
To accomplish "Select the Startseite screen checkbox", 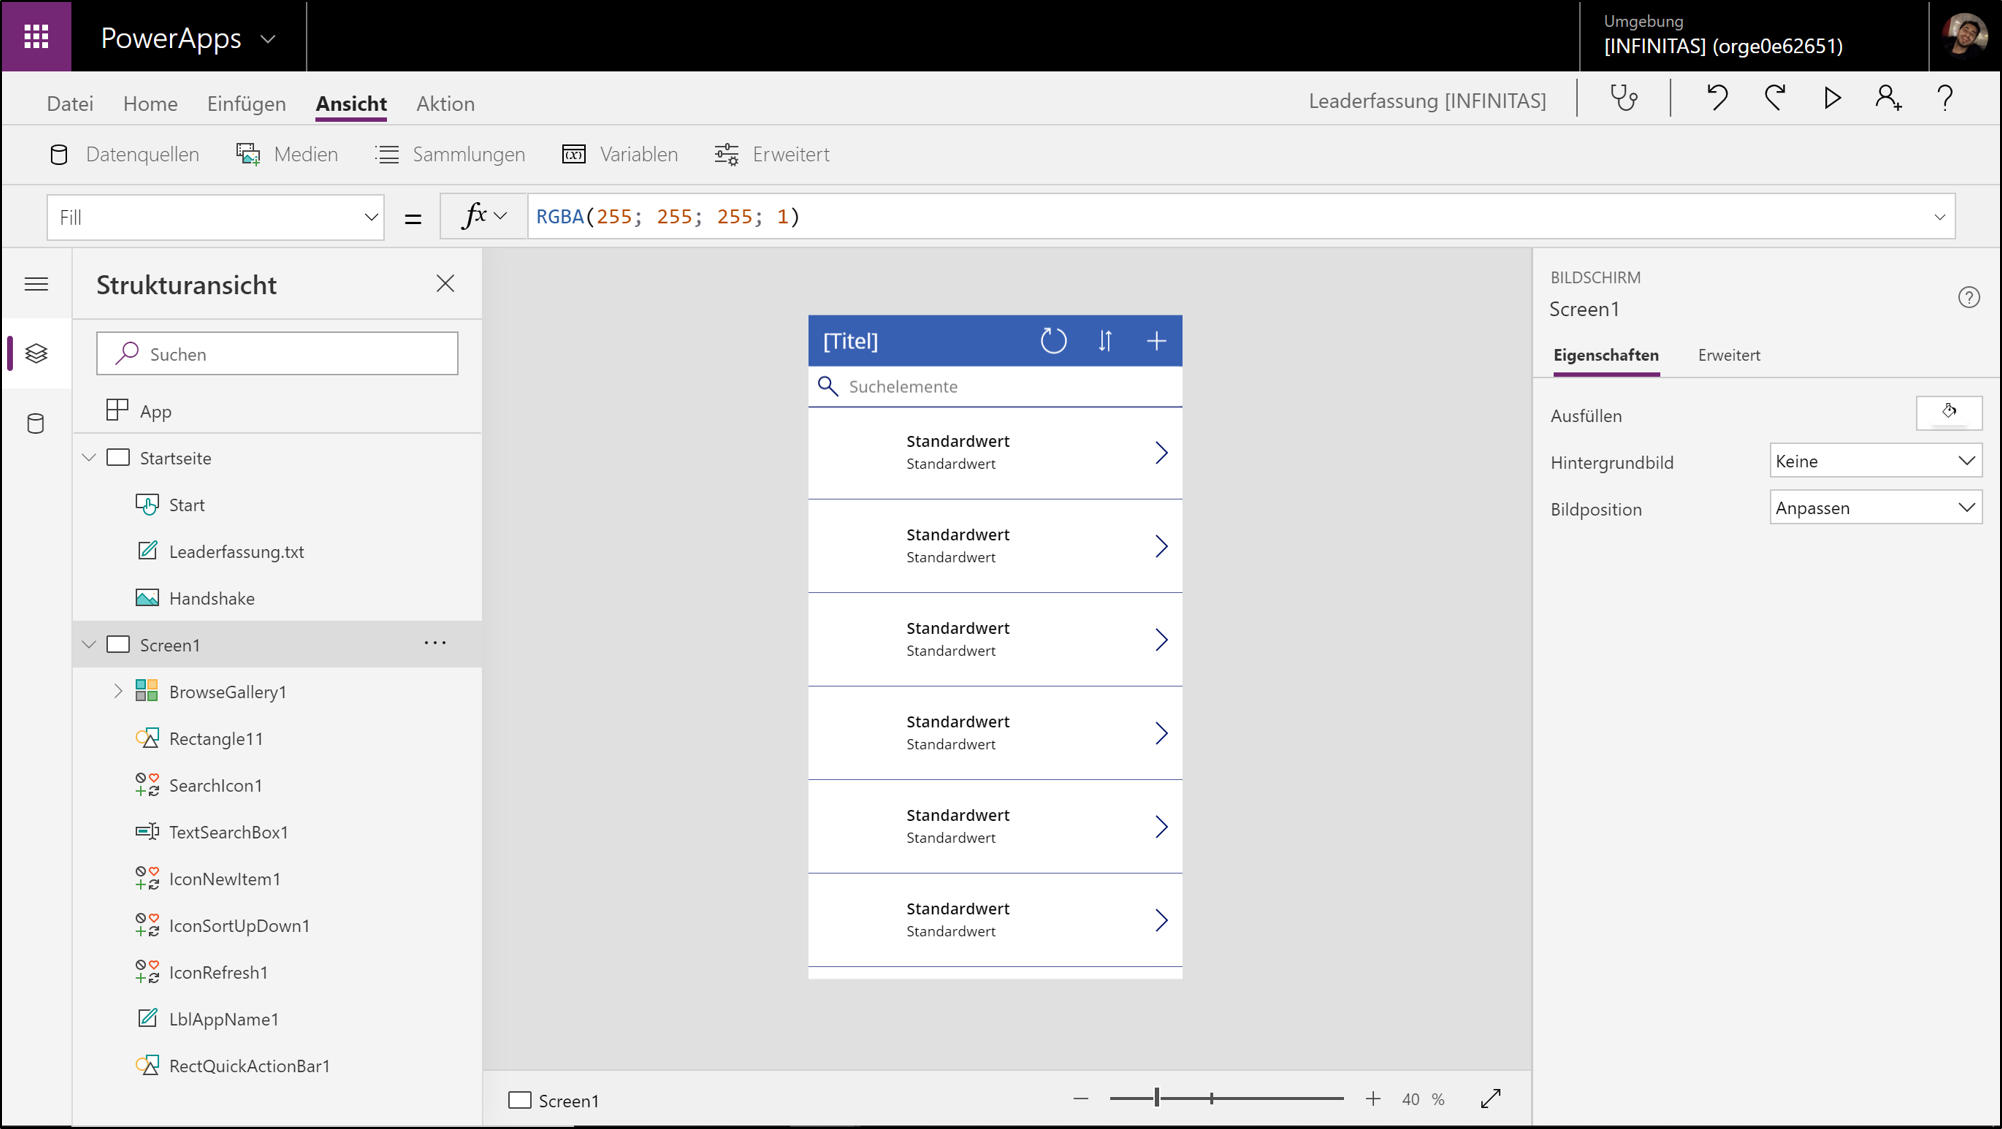I will pos(118,457).
